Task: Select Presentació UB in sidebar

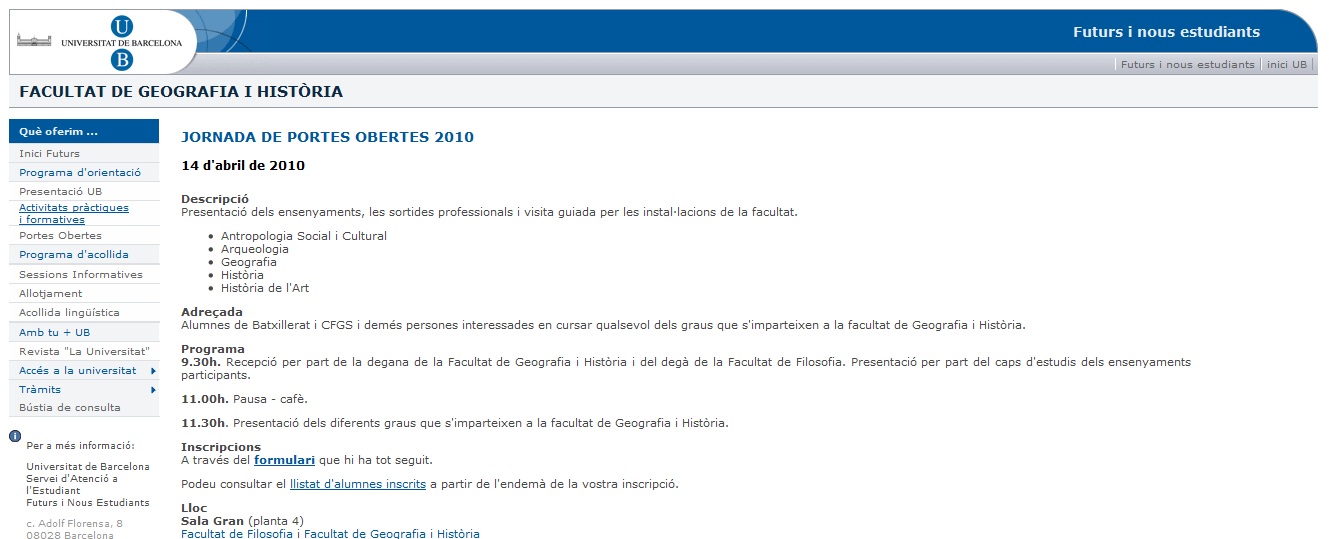Action: pyautogui.click(x=60, y=192)
